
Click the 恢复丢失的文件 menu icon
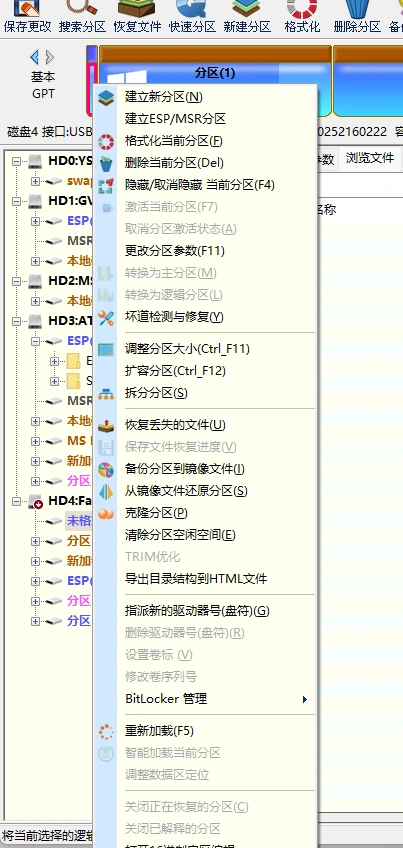(106, 426)
